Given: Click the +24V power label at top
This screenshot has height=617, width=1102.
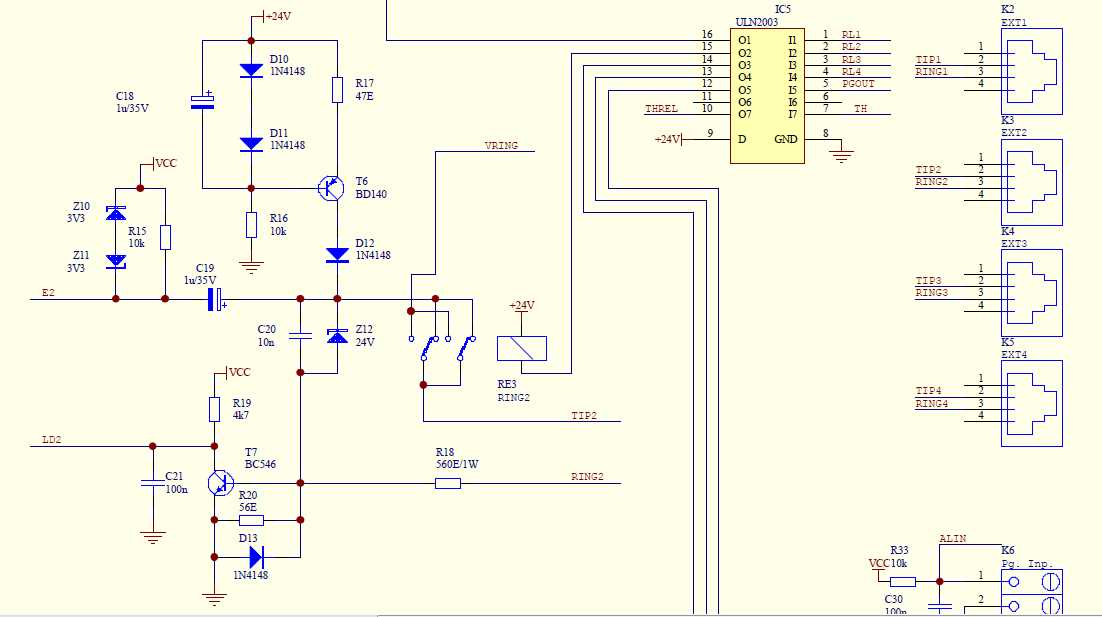Looking at the screenshot, I should pyautogui.click(x=278, y=15).
